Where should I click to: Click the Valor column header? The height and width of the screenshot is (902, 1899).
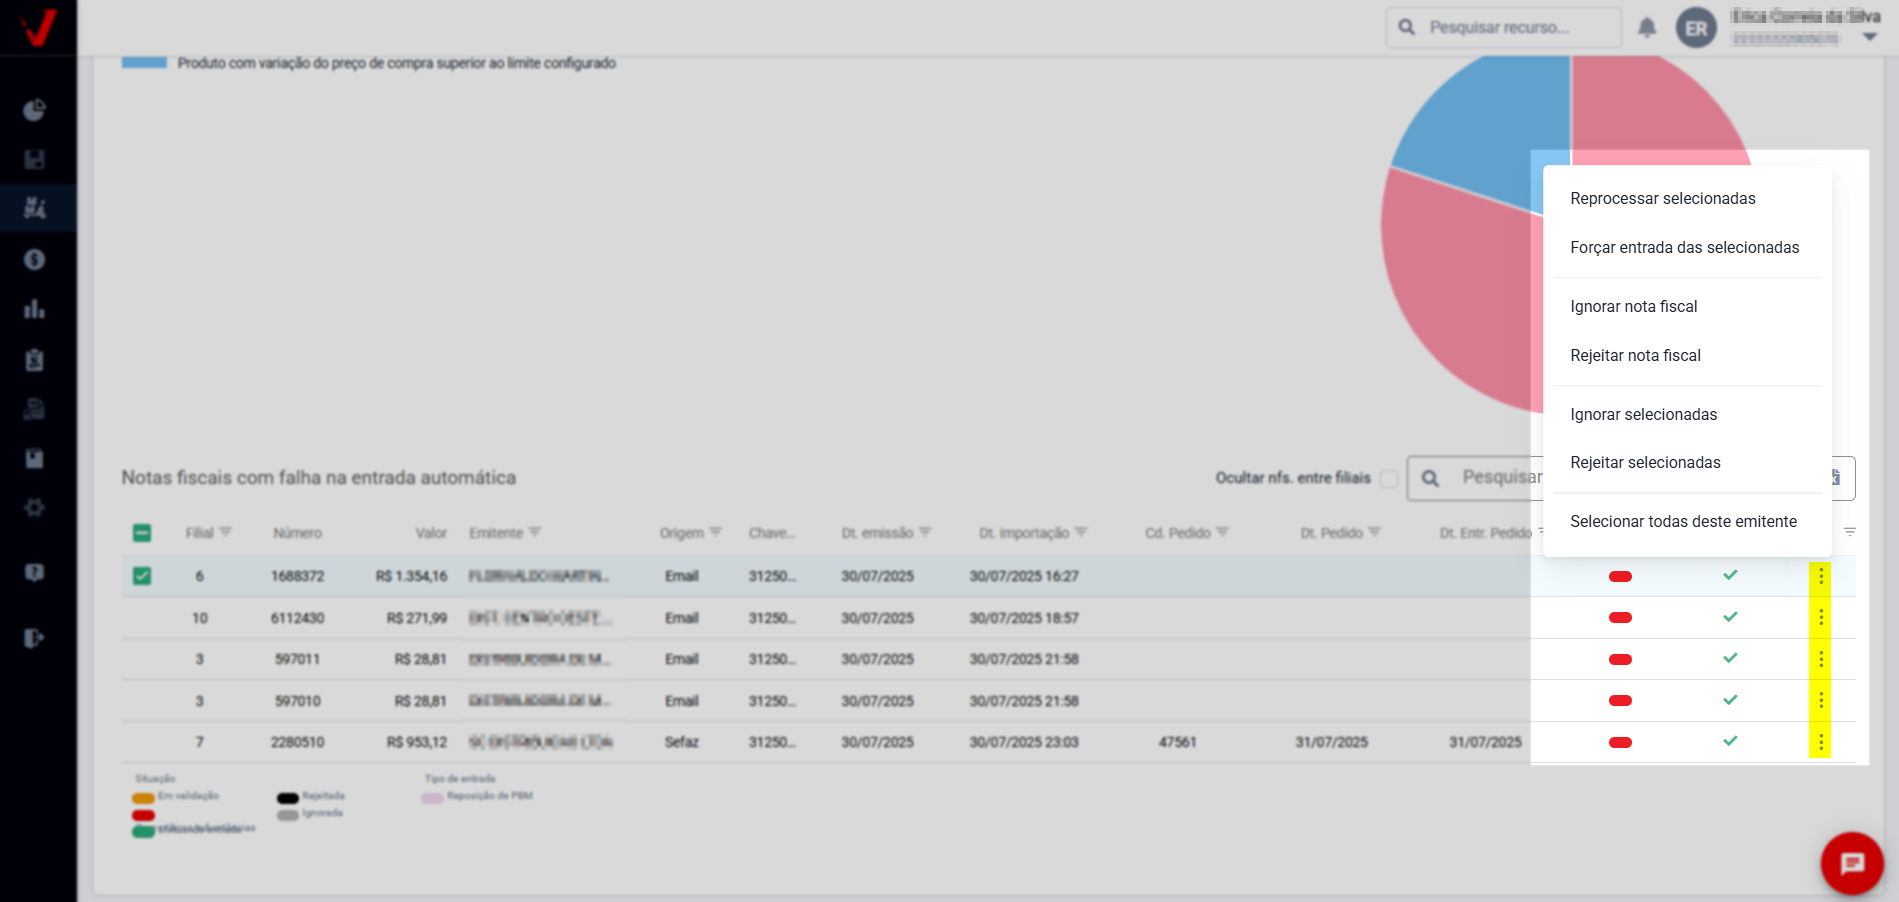(x=431, y=533)
